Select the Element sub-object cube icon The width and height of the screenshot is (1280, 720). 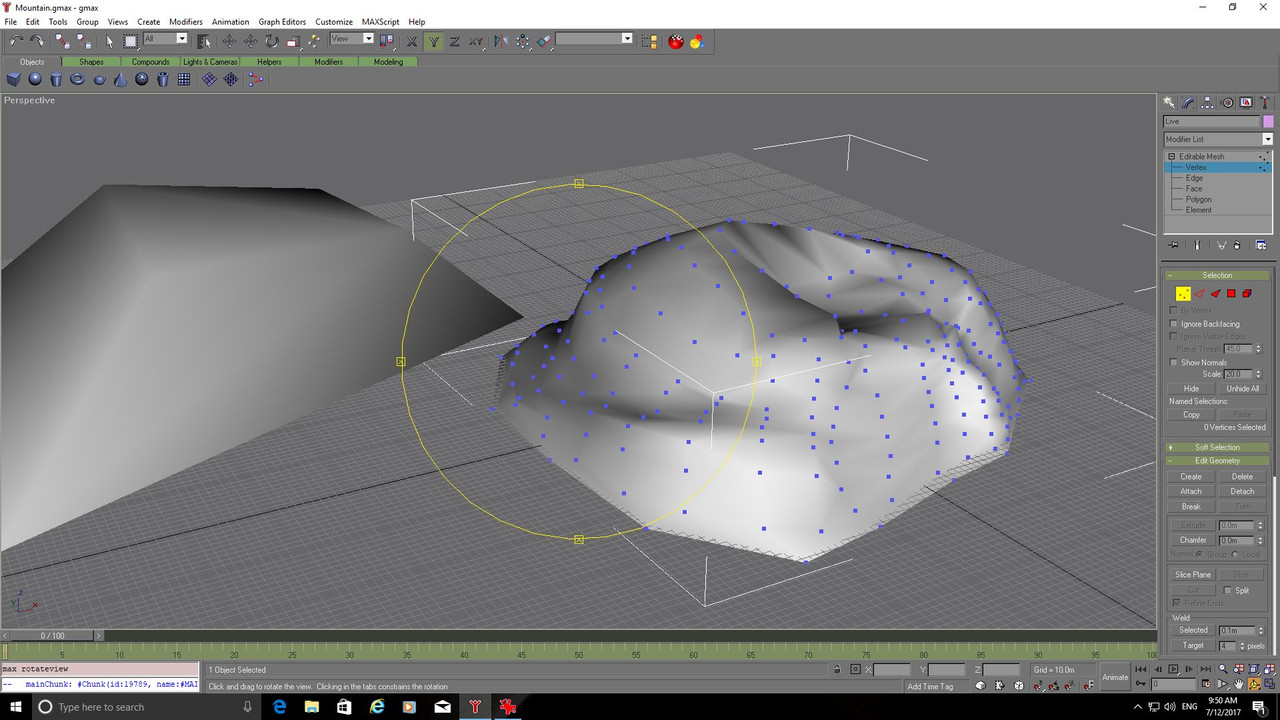click(1247, 293)
